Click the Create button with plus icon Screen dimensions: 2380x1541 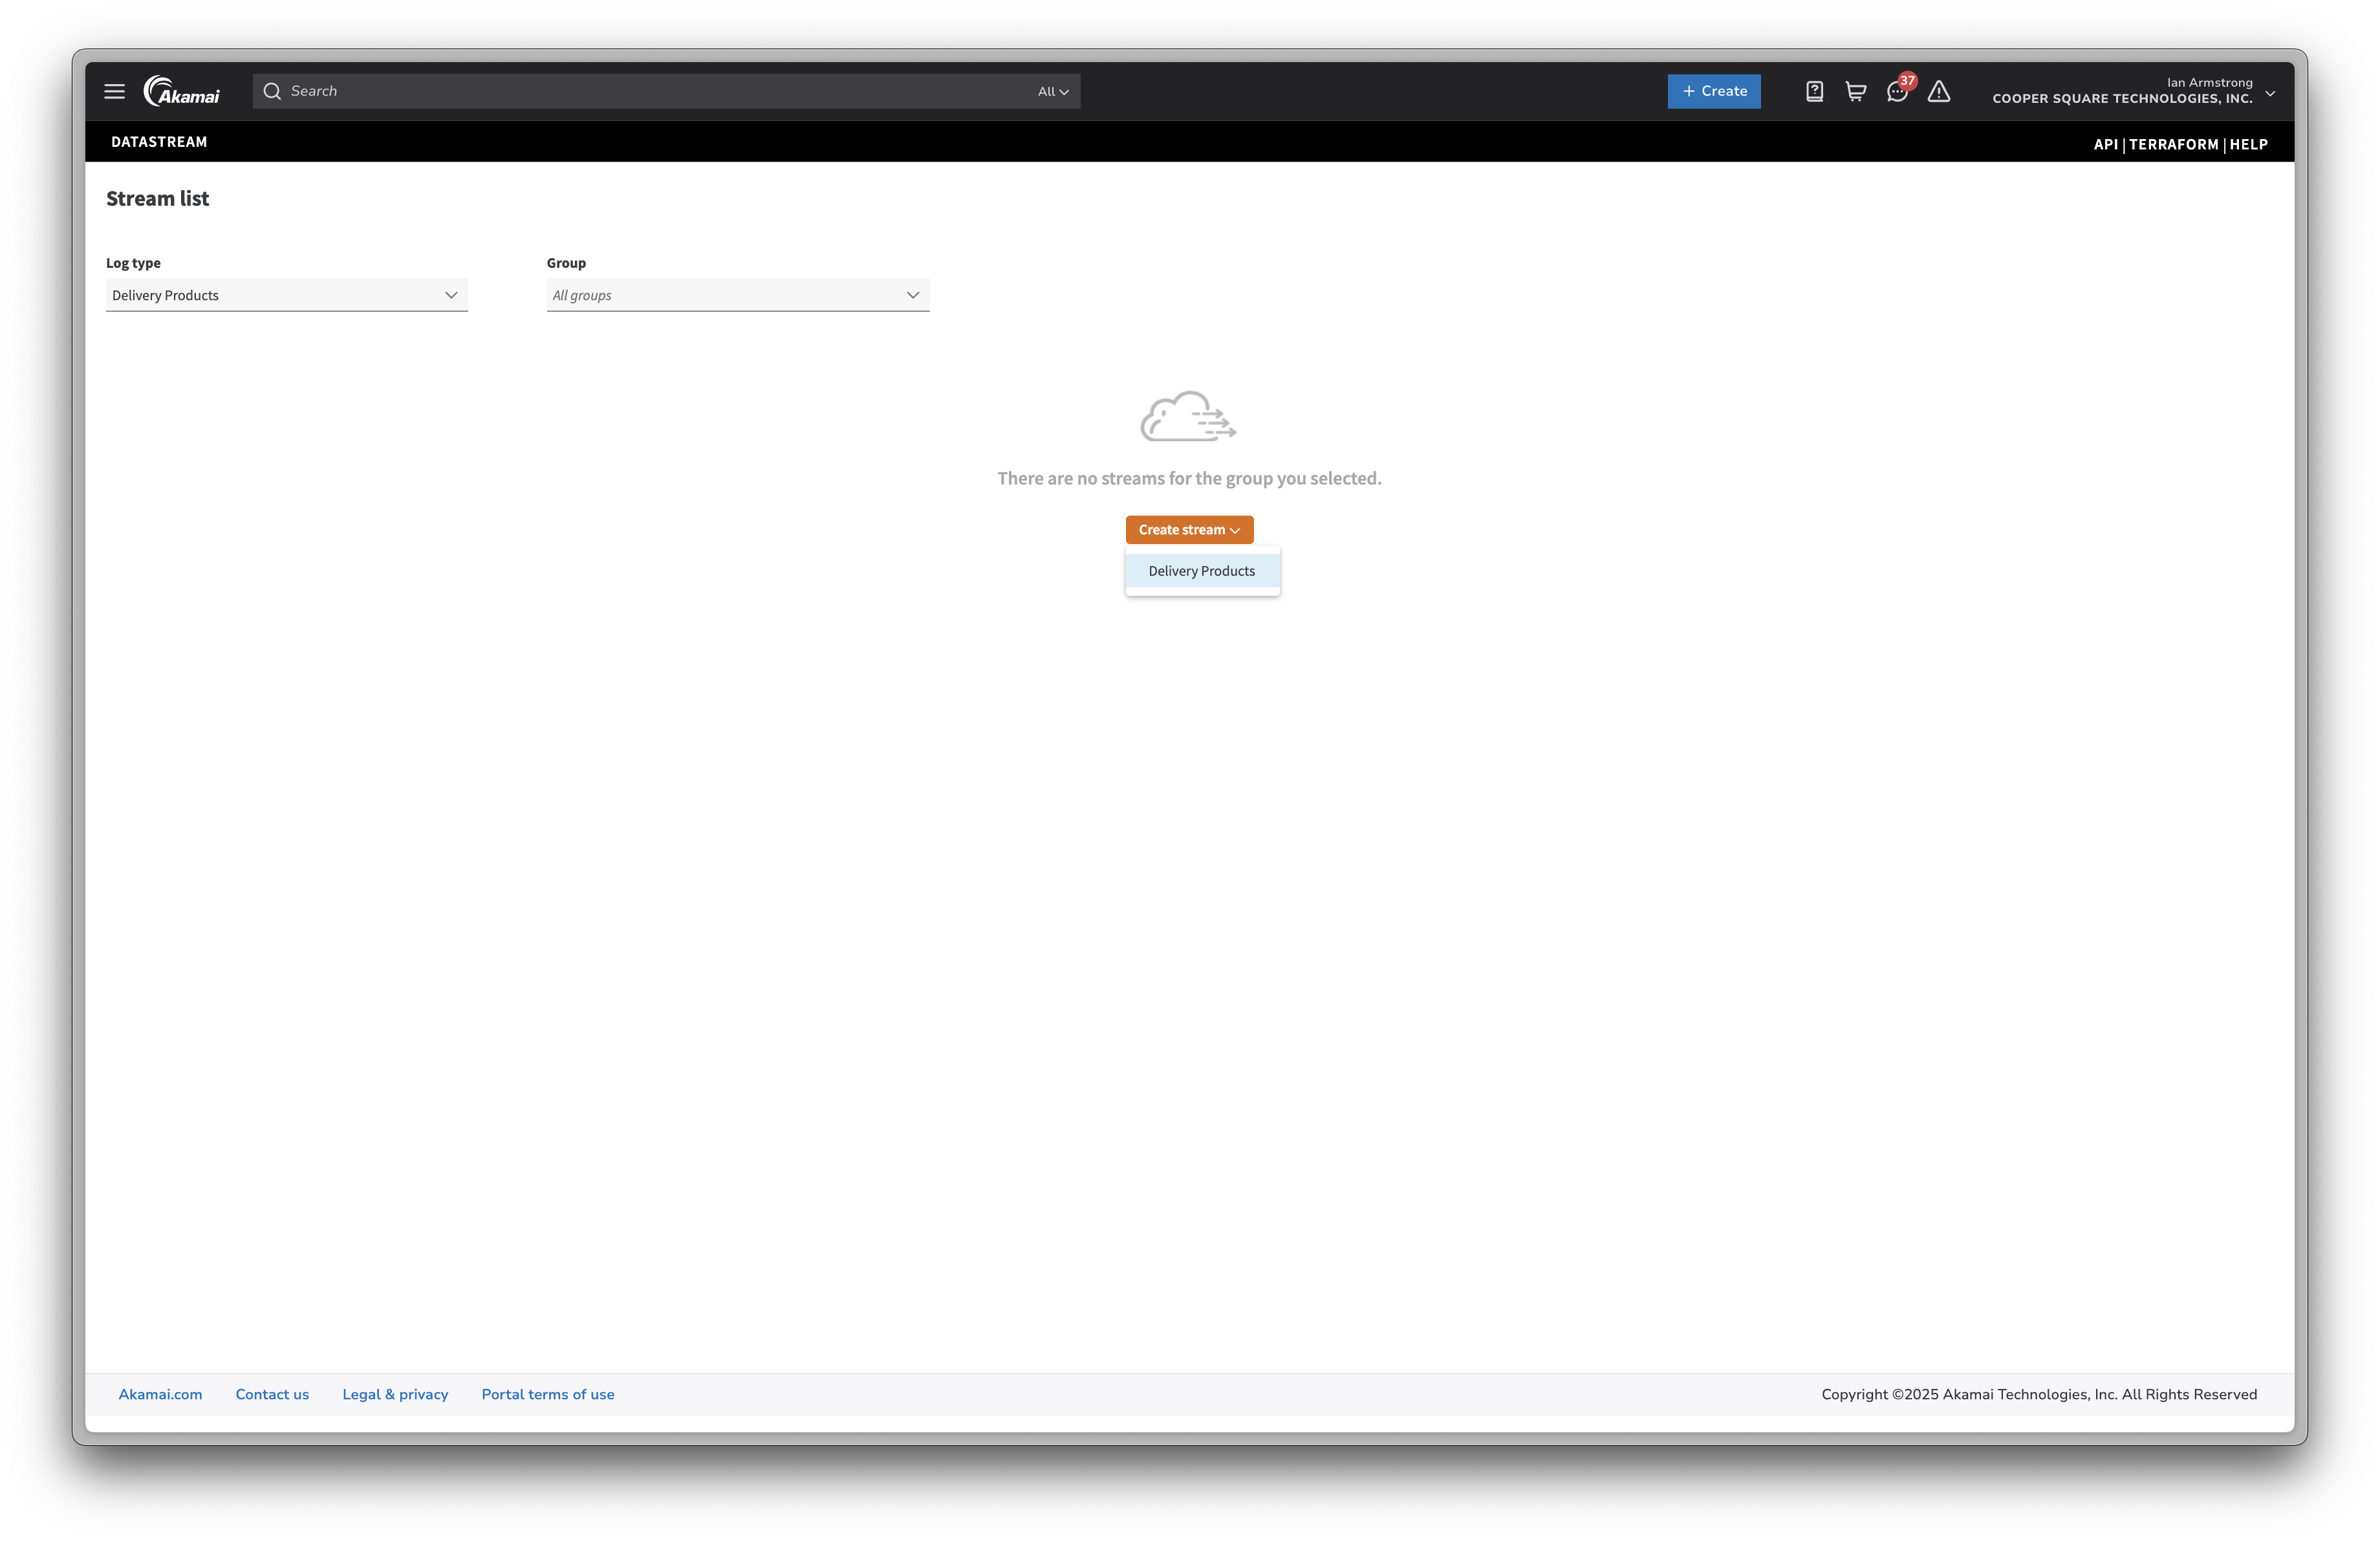pos(1714,91)
